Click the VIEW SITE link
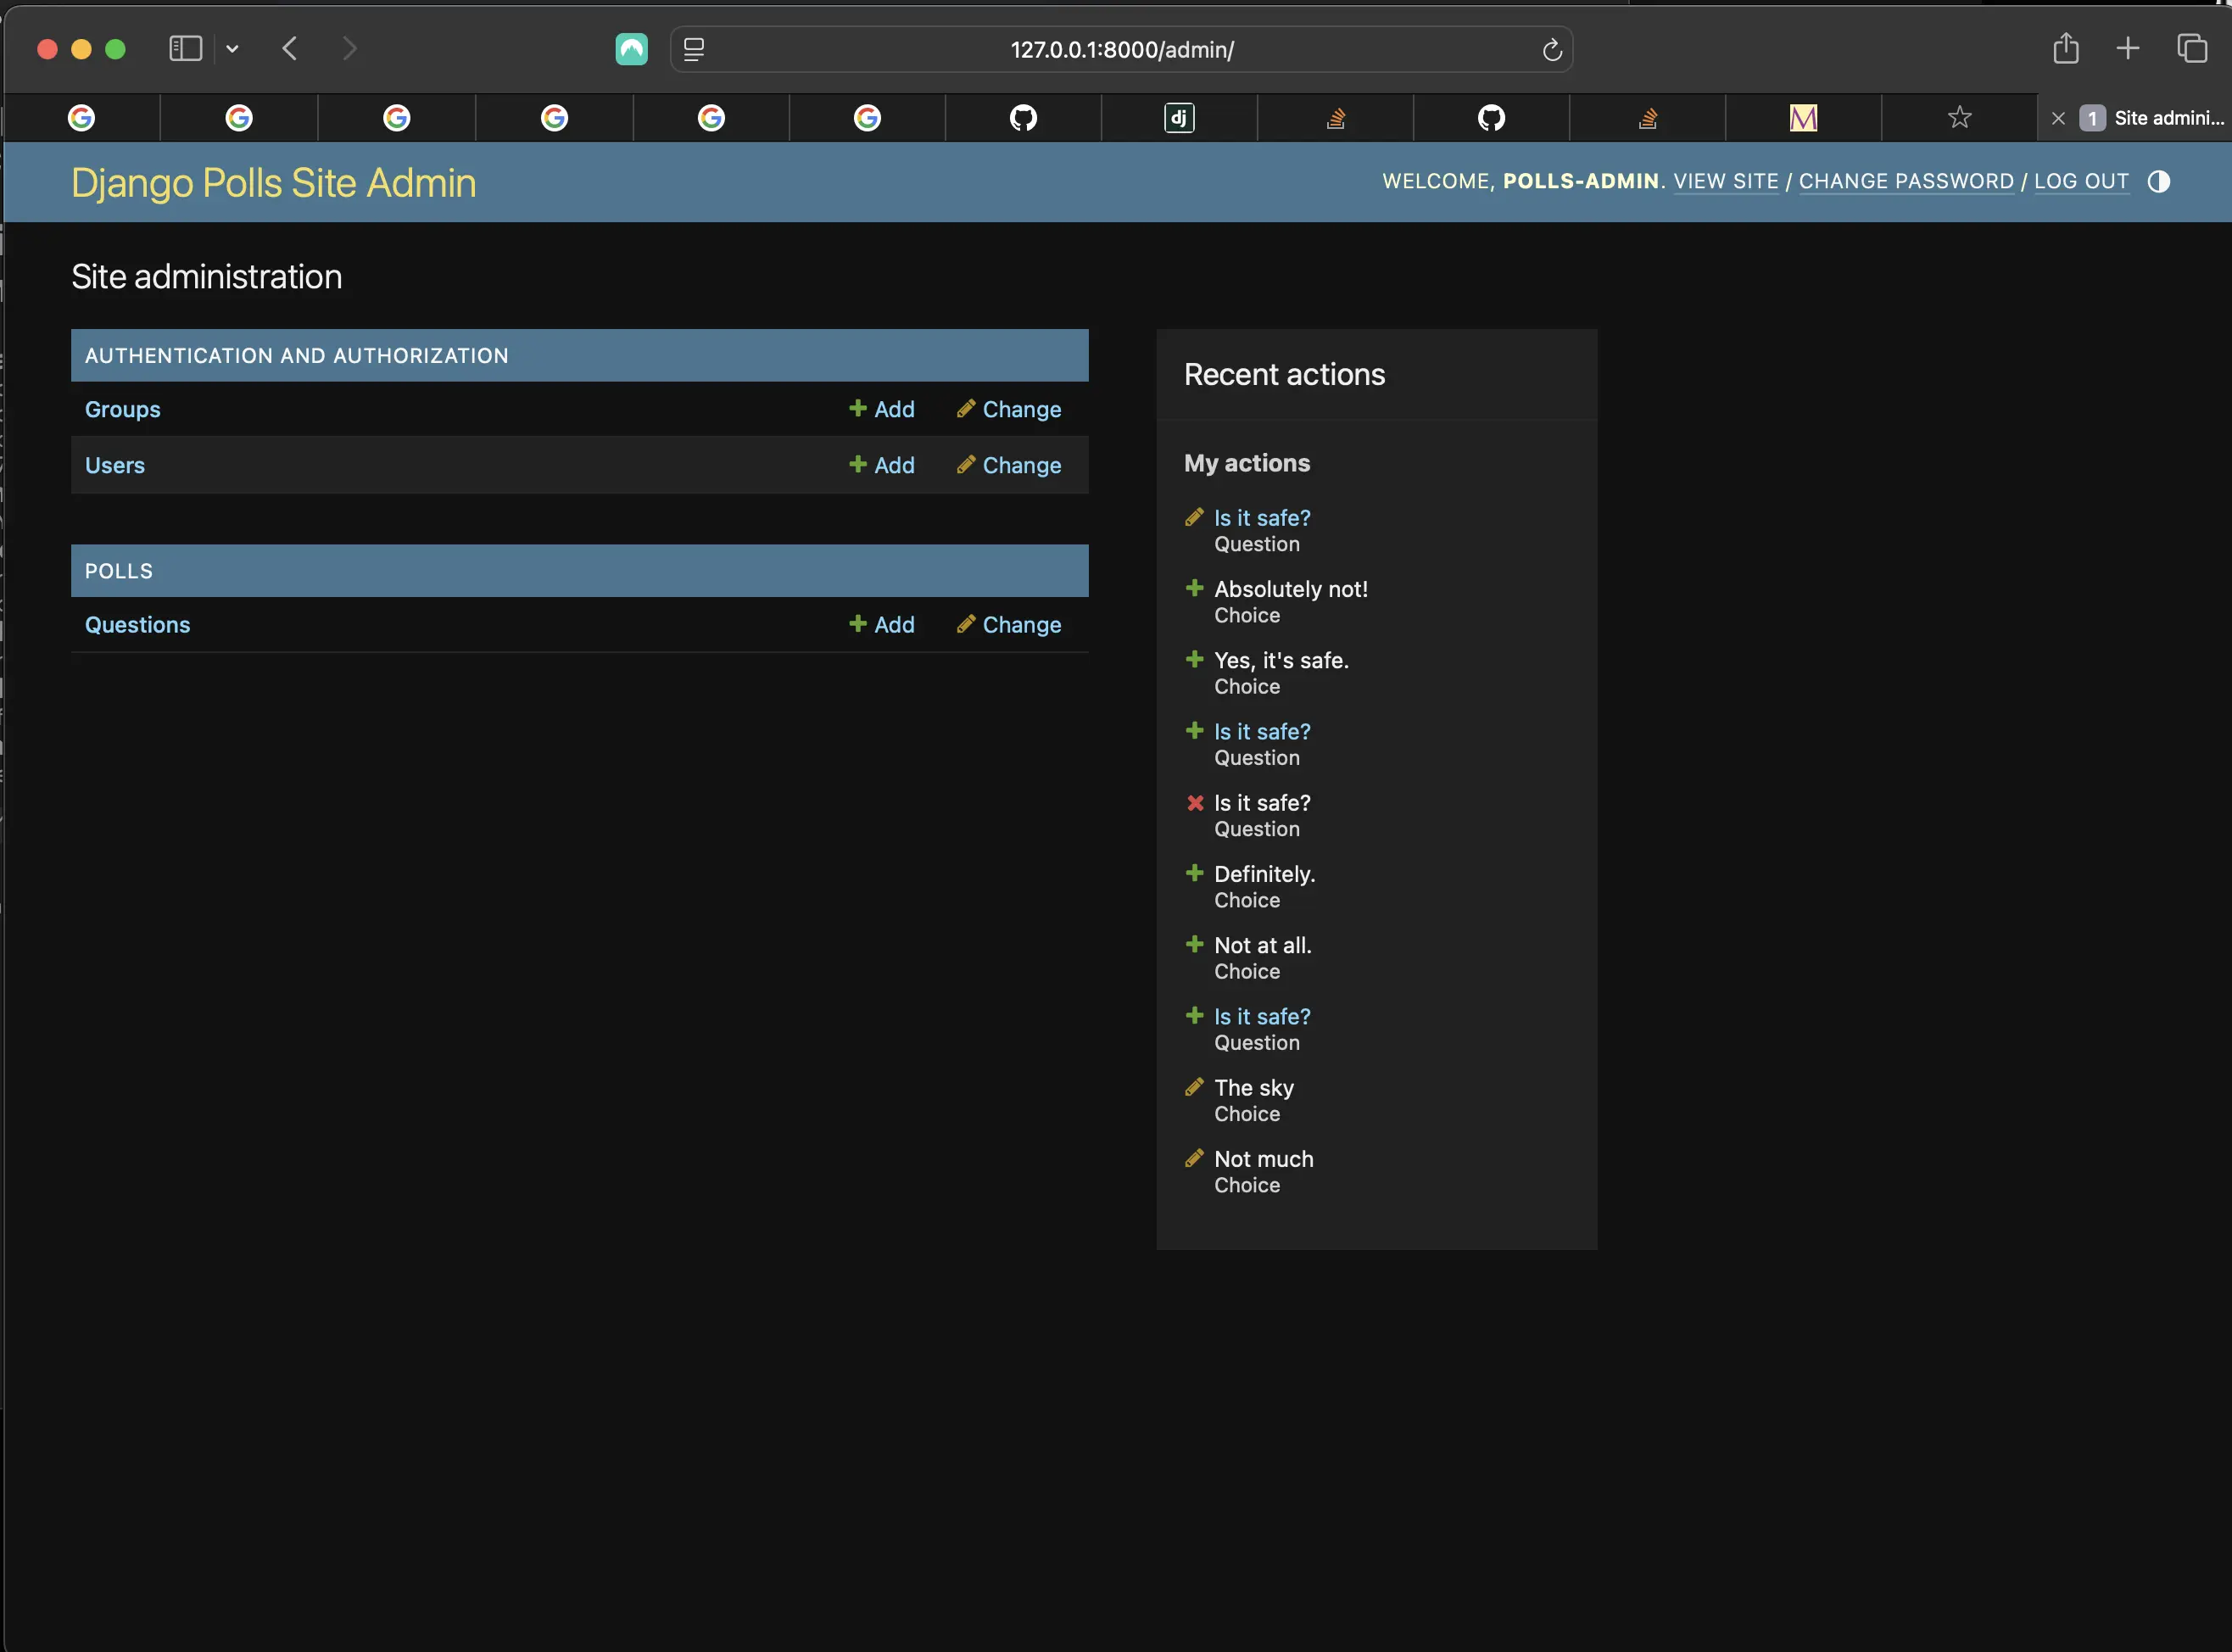 (1726, 181)
